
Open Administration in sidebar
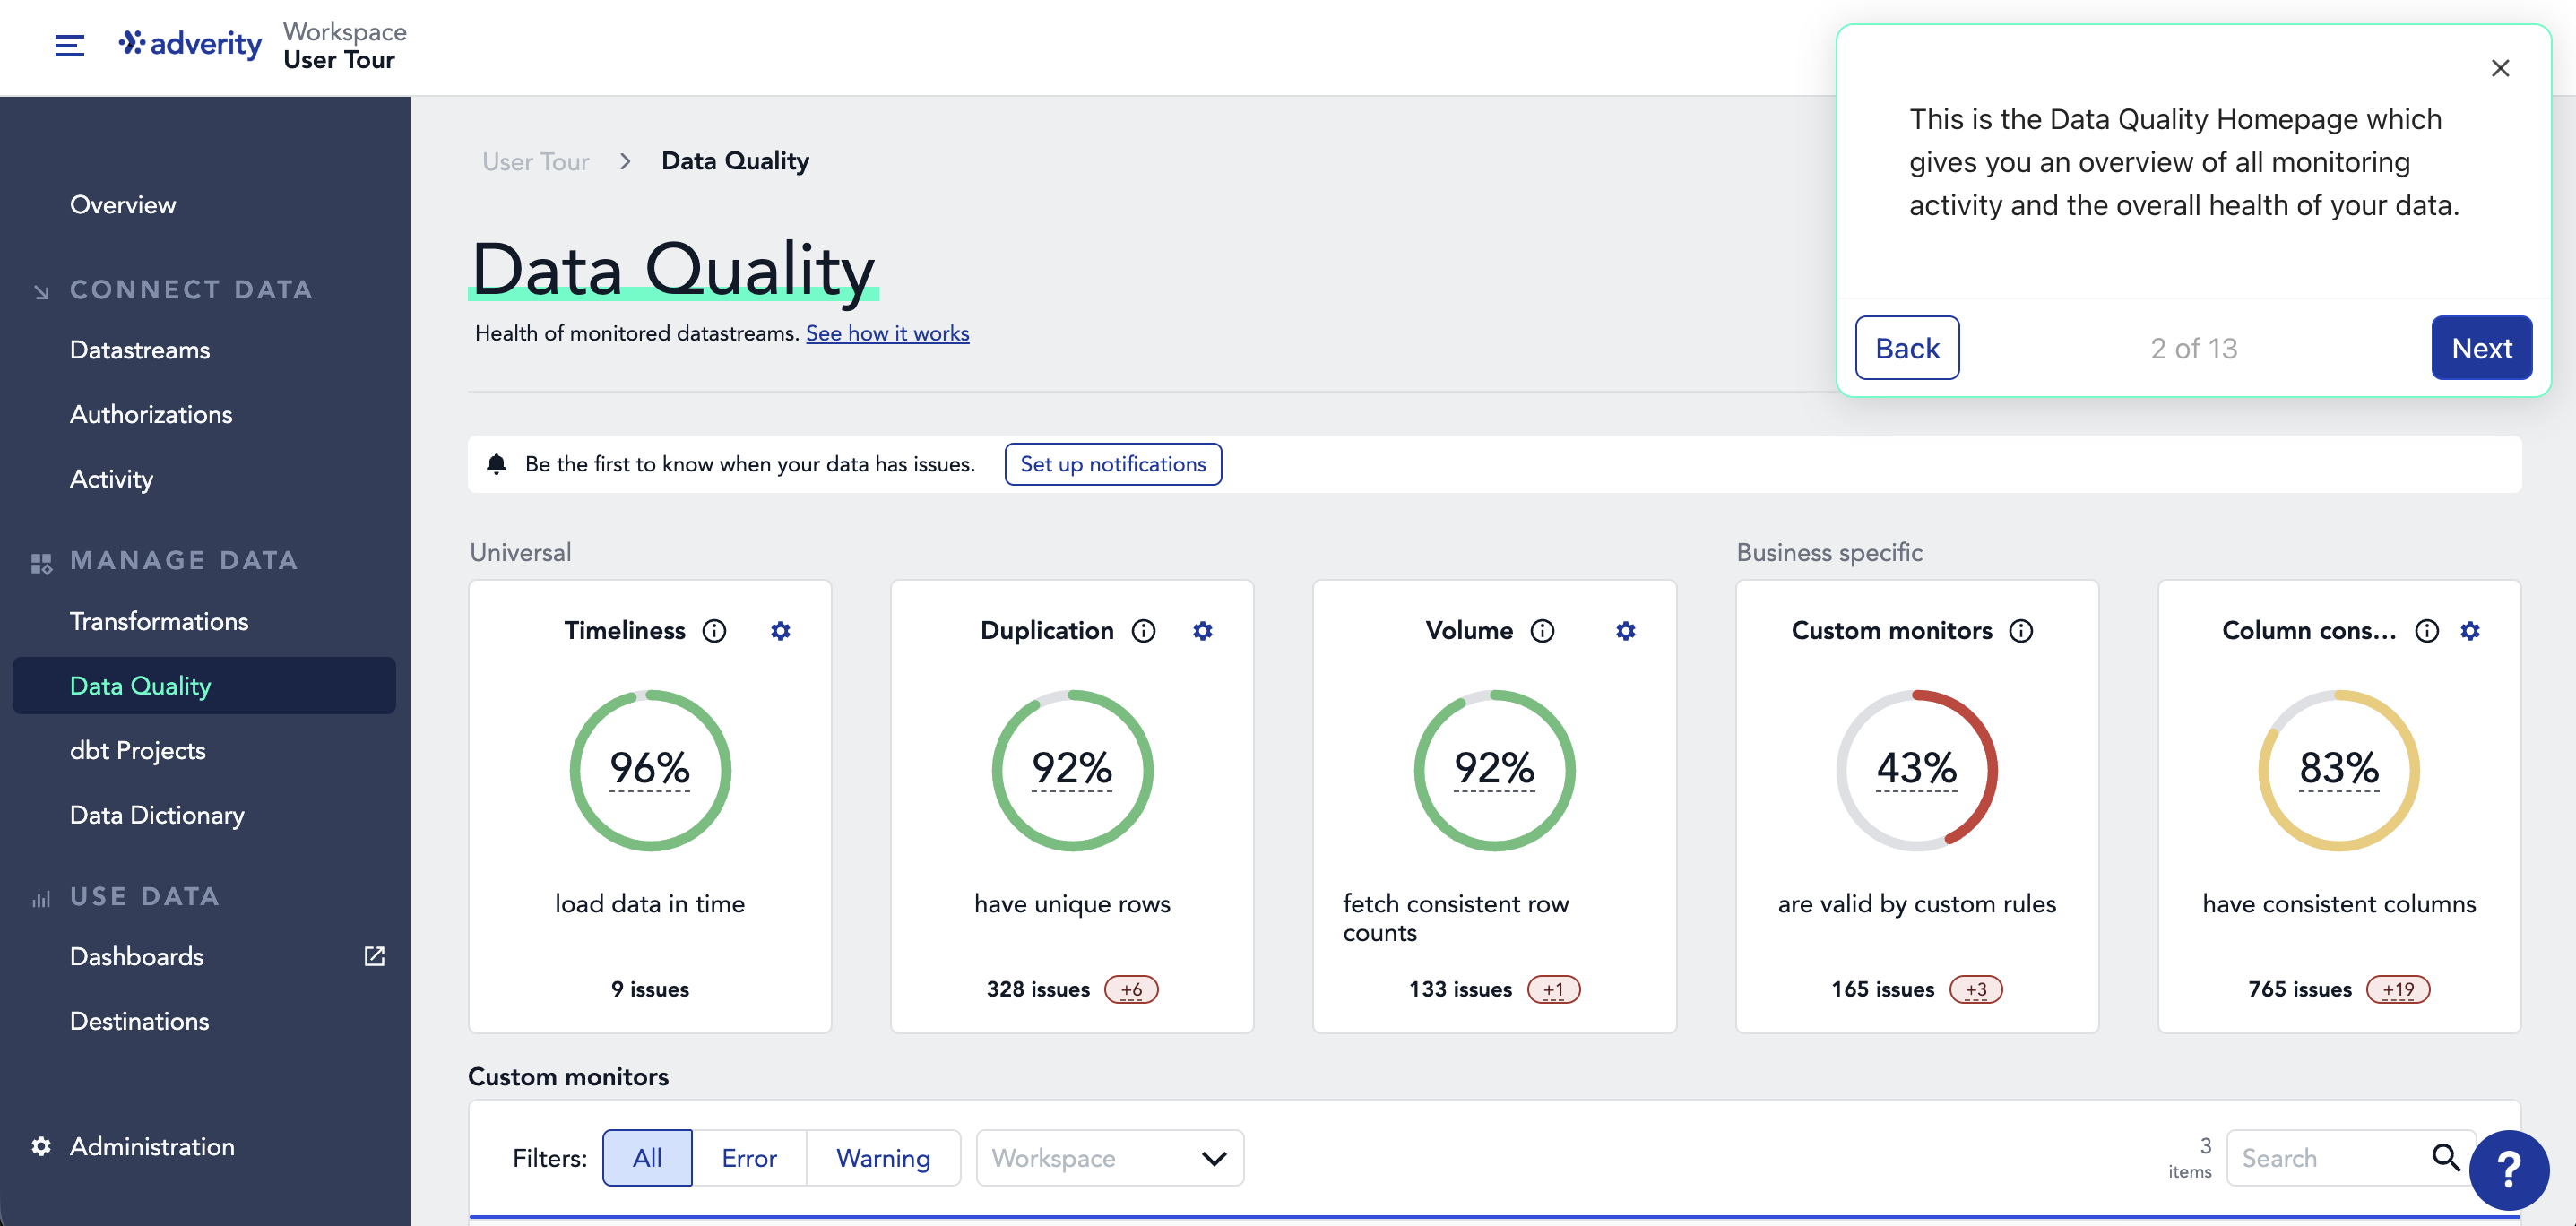pos(152,1146)
